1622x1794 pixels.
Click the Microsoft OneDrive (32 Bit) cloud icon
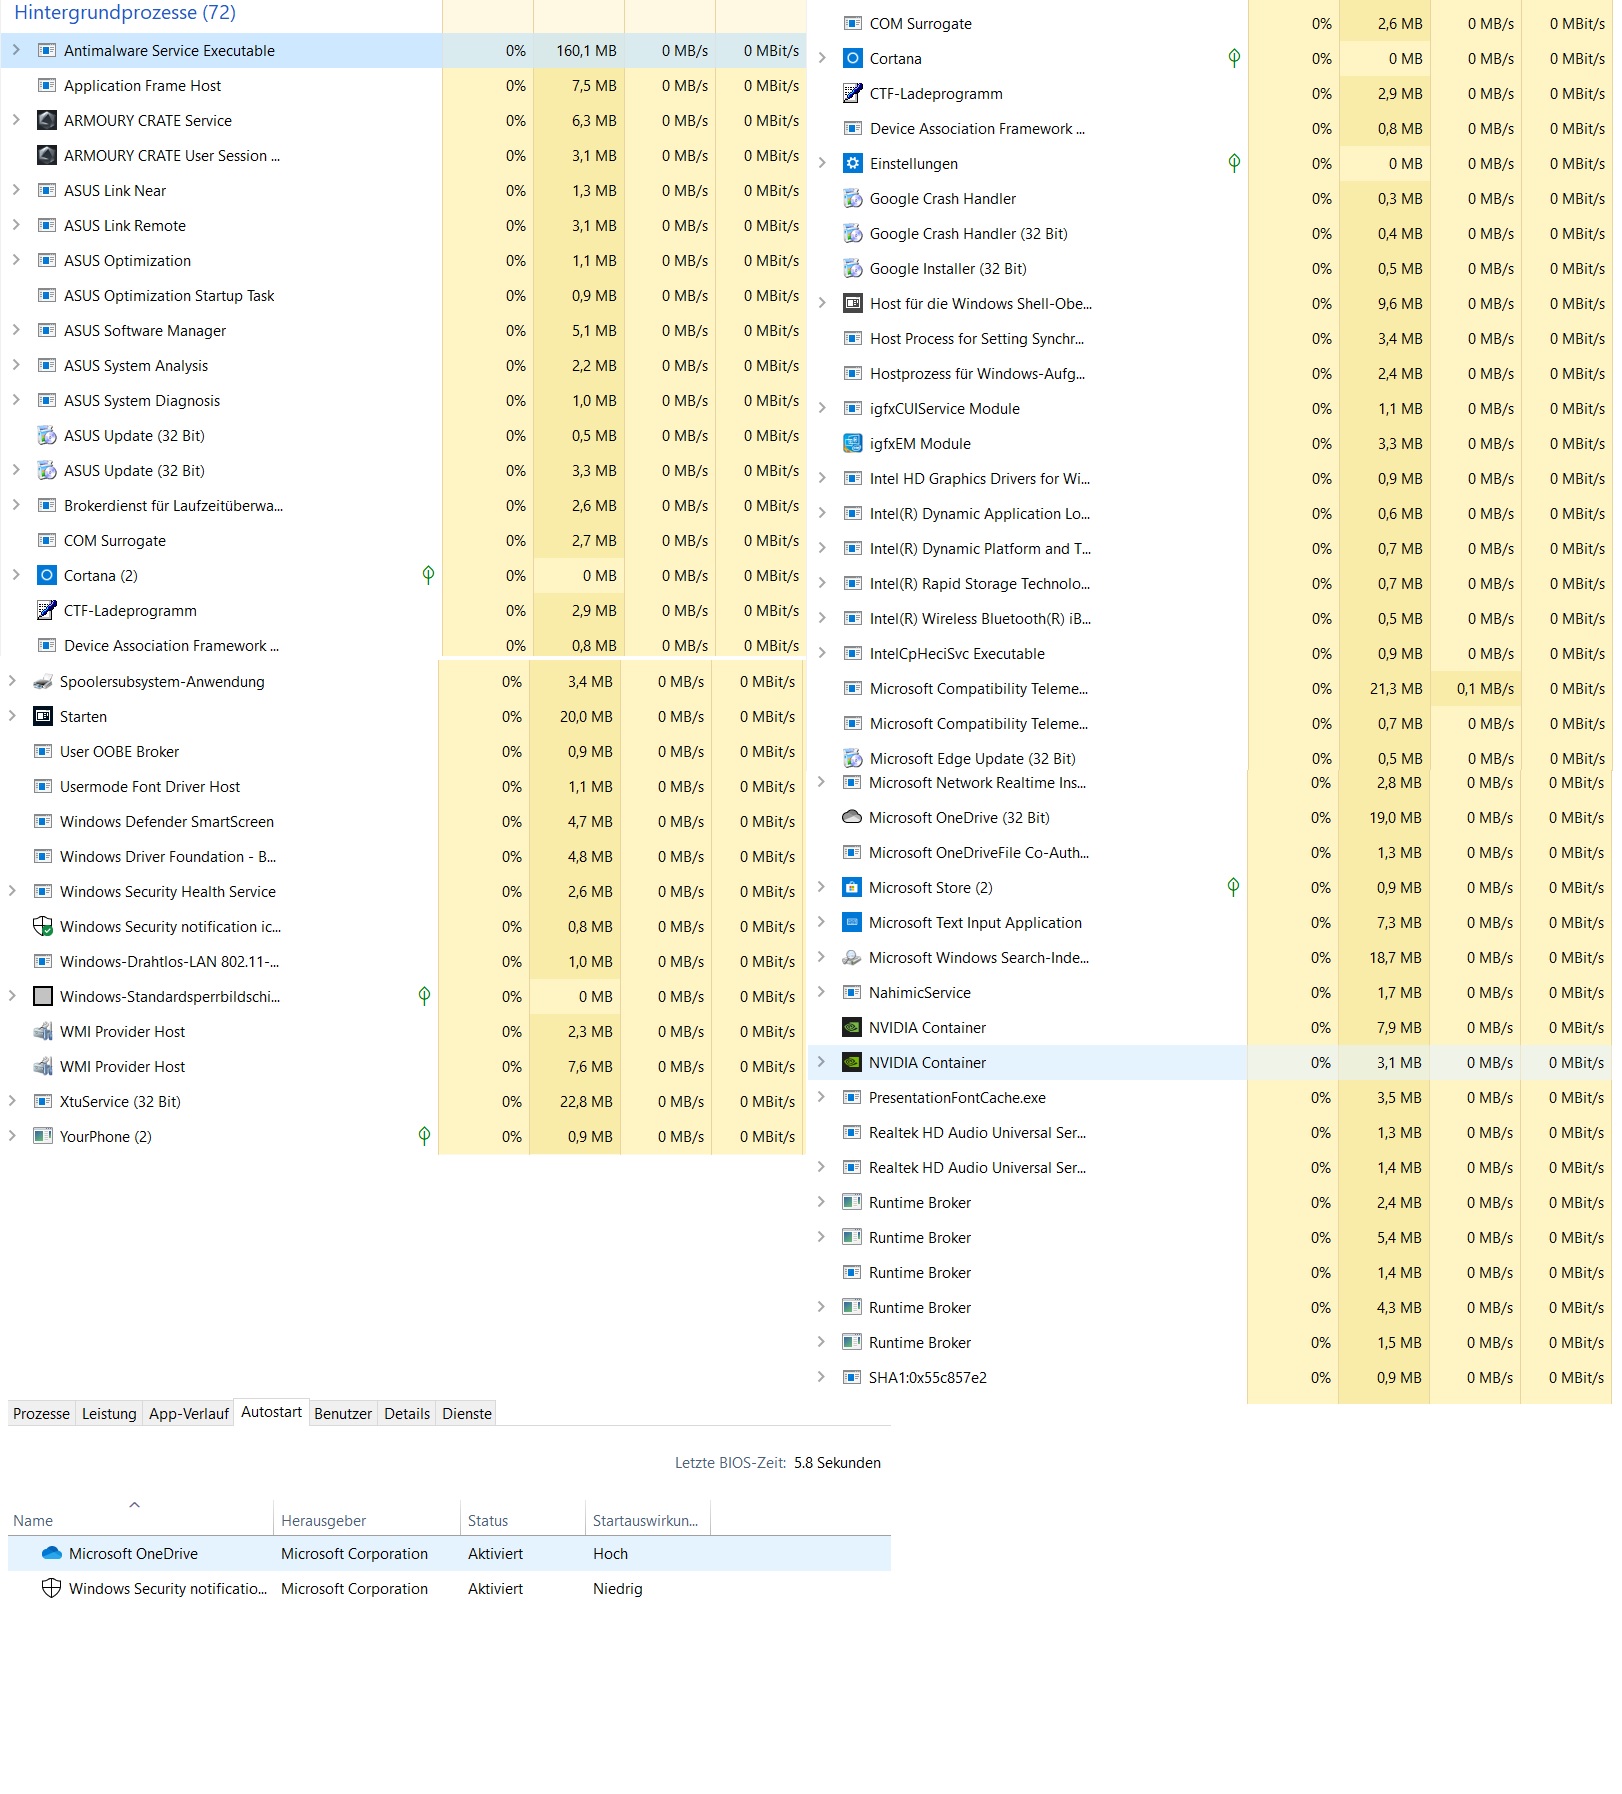click(x=851, y=818)
